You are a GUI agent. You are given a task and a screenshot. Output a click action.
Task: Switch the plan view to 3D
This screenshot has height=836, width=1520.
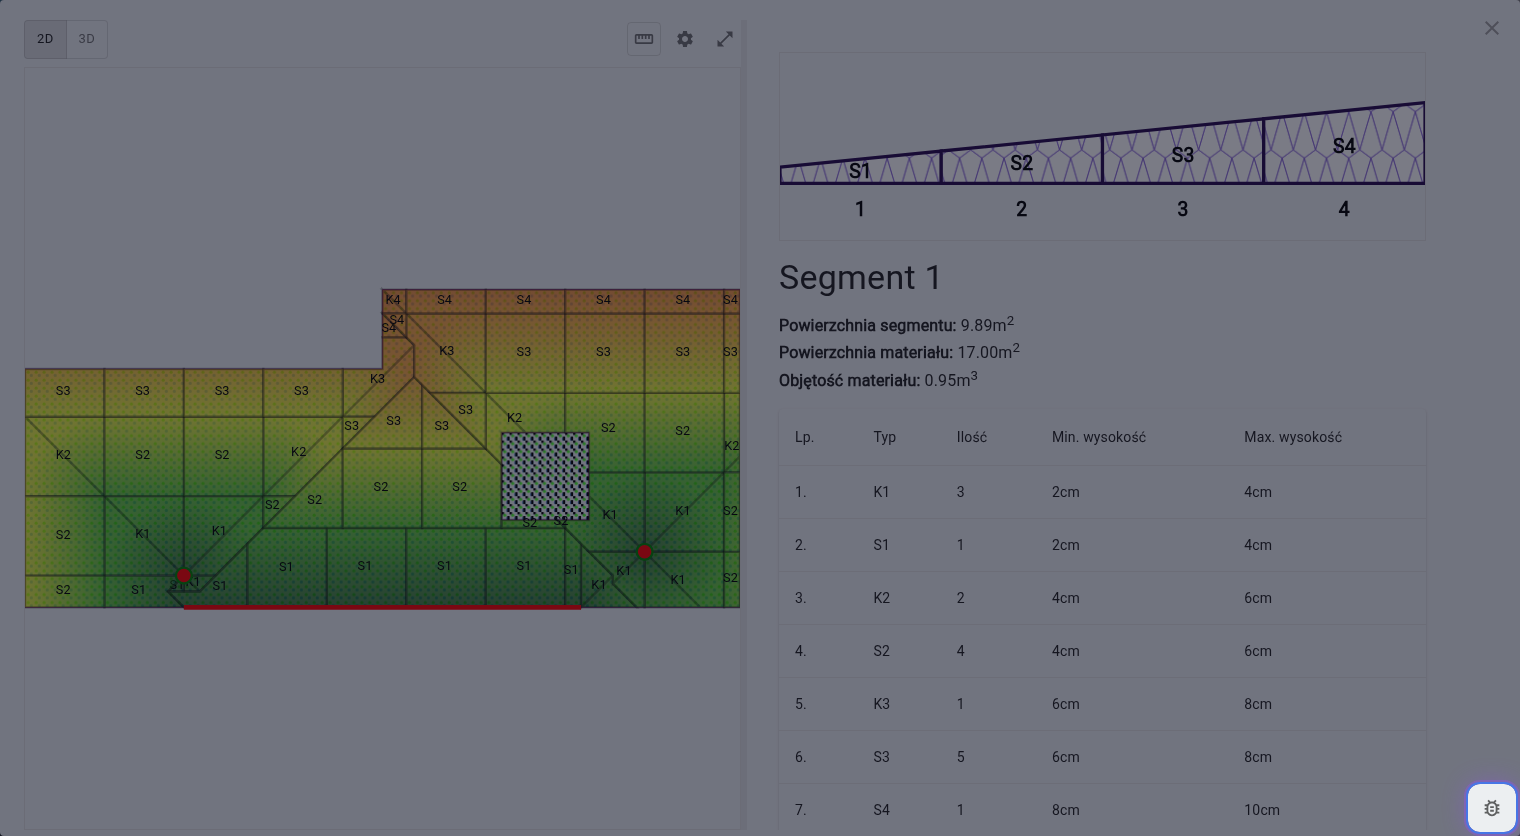click(x=87, y=39)
